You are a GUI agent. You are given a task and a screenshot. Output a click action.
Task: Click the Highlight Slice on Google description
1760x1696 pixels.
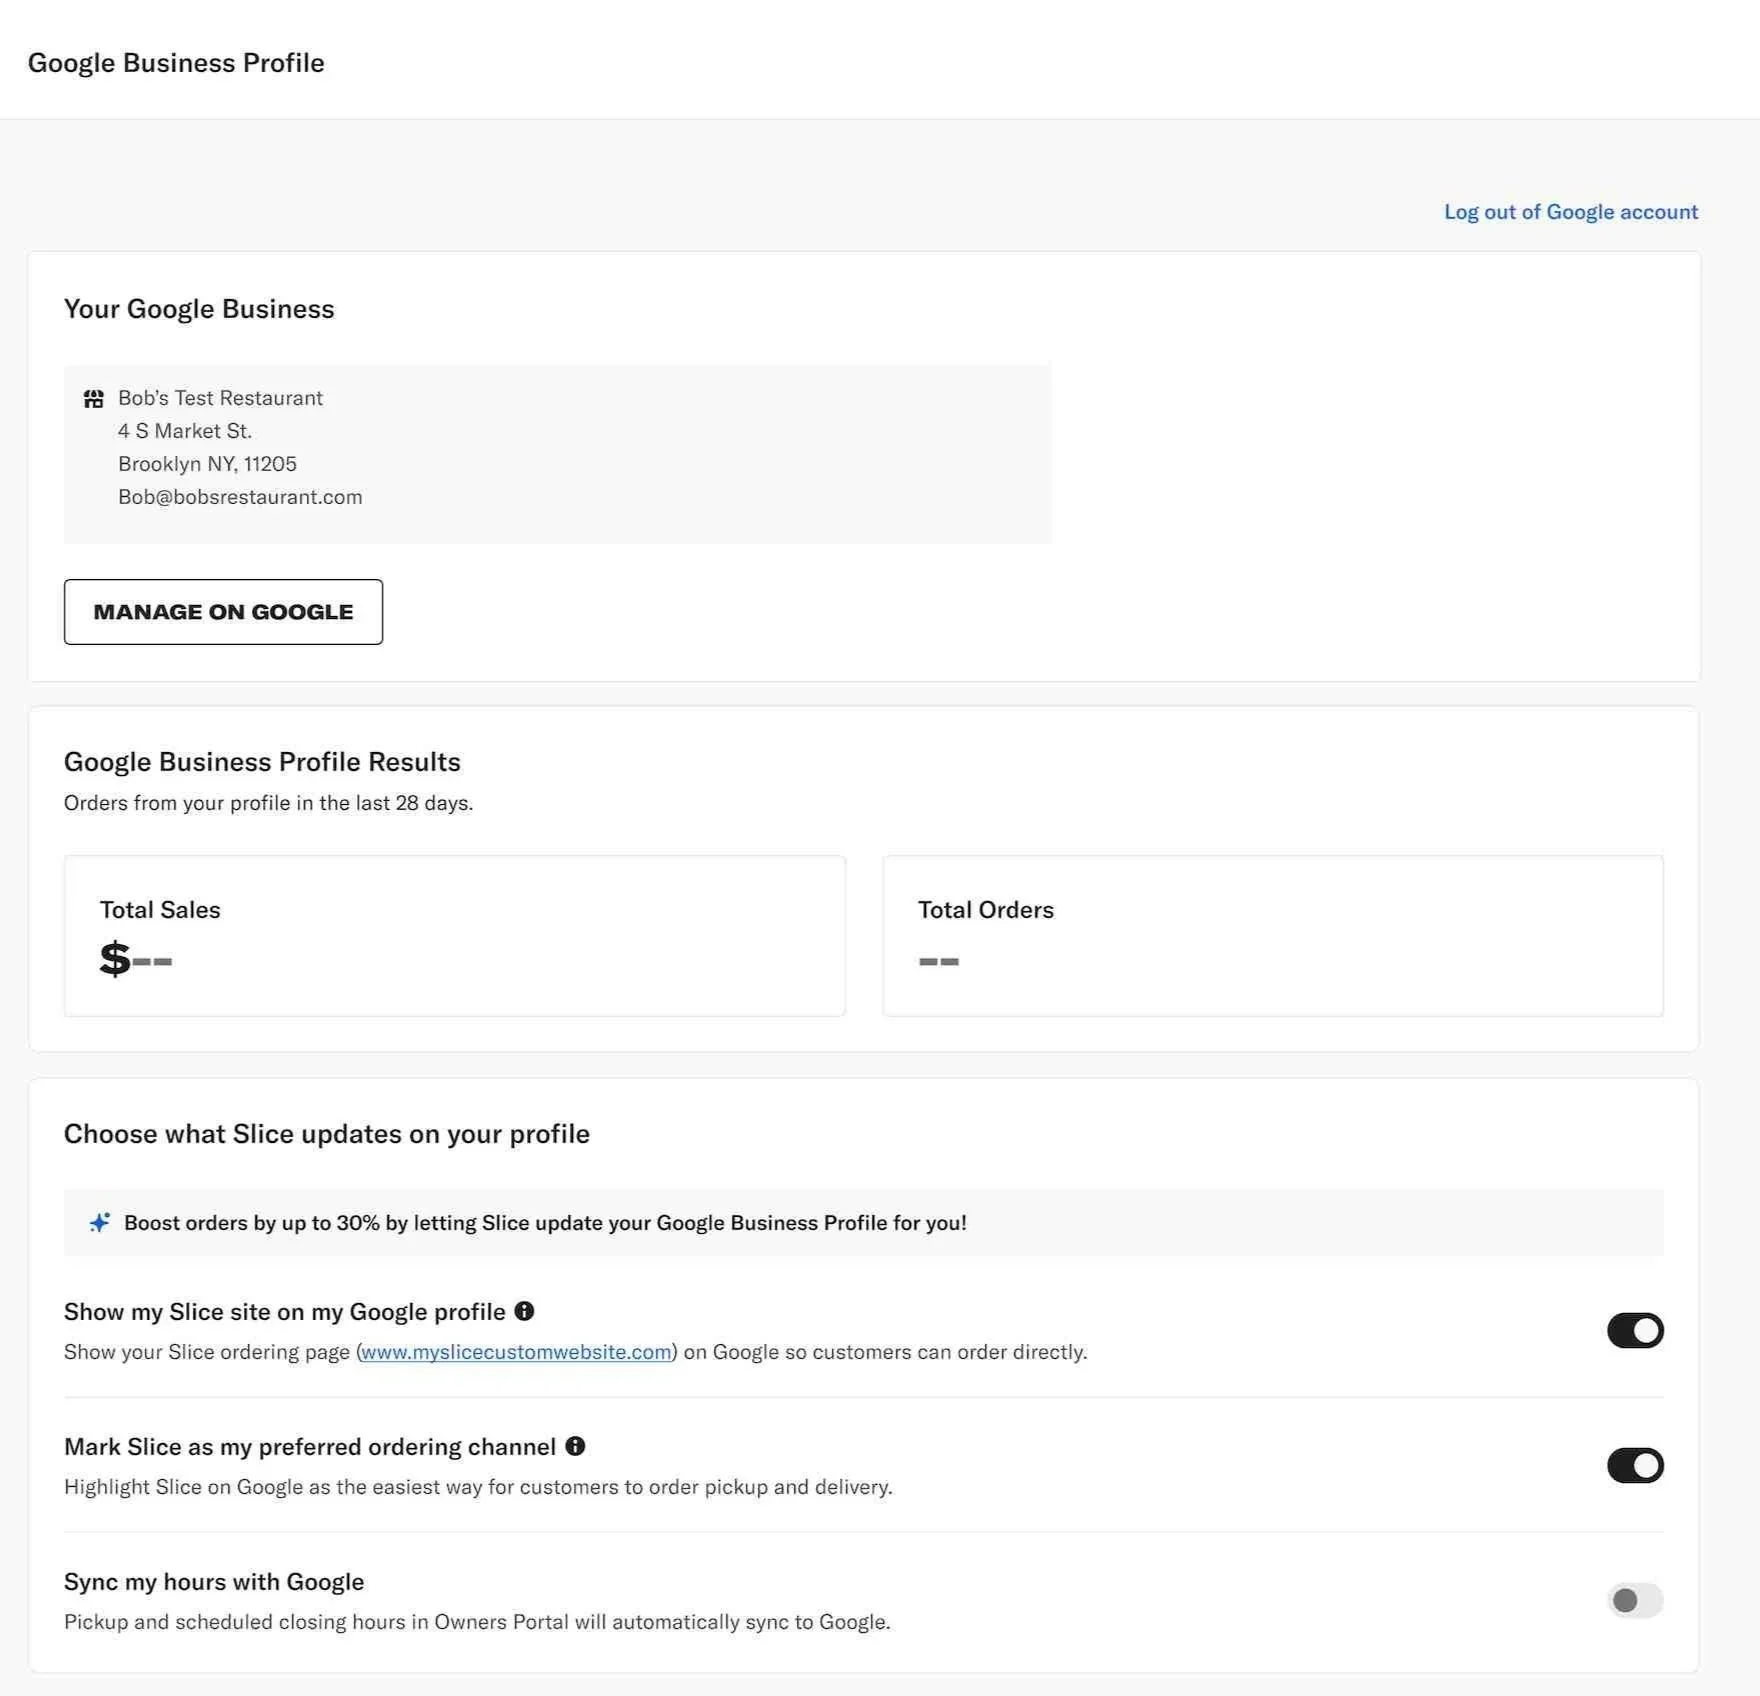point(478,1487)
